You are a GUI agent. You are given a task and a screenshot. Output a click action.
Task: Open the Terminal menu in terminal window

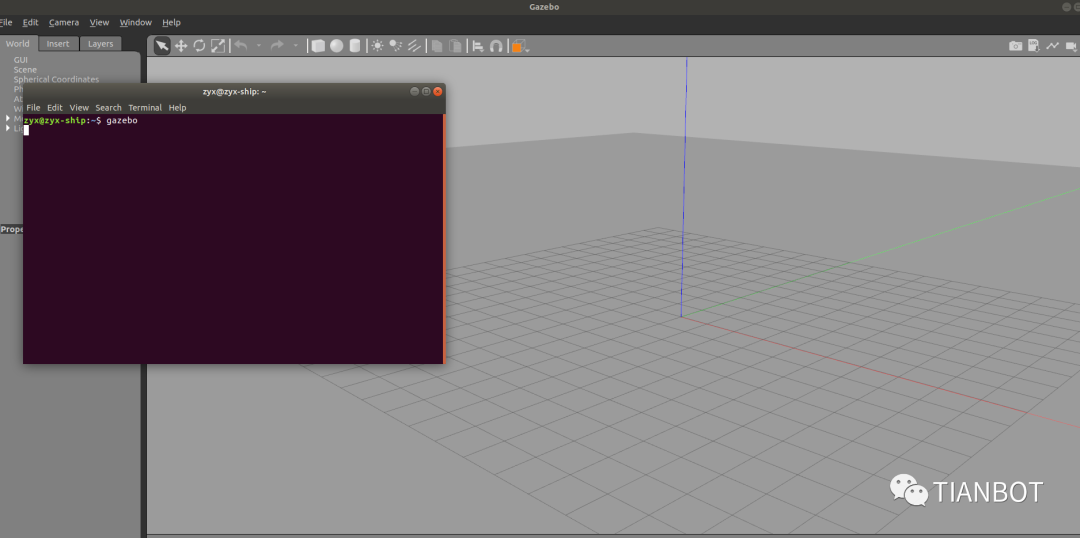[145, 107]
